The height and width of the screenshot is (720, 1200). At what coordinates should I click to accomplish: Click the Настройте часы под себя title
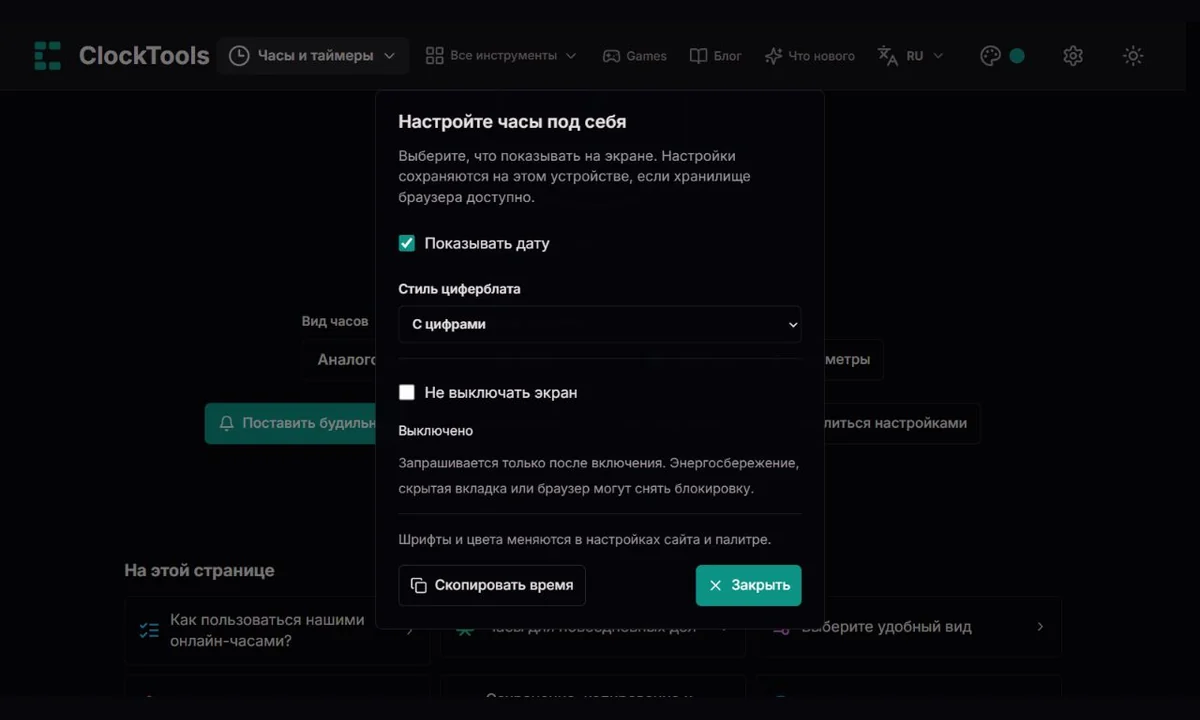[x=512, y=122]
